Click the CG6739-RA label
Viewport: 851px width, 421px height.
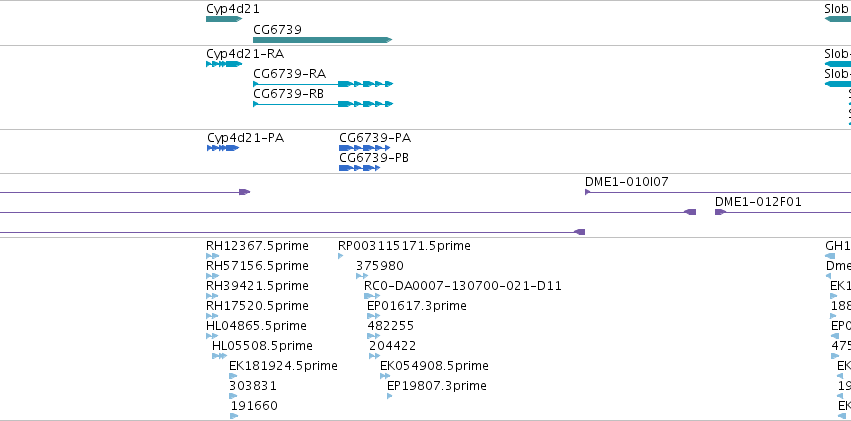tap(290, 74)
